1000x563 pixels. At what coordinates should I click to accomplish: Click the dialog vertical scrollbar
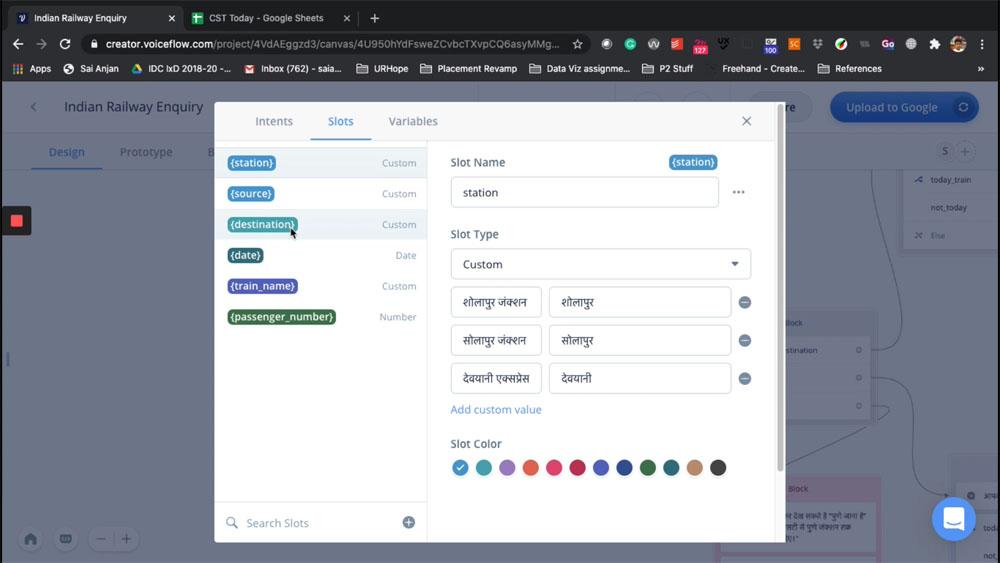point(780,287)
